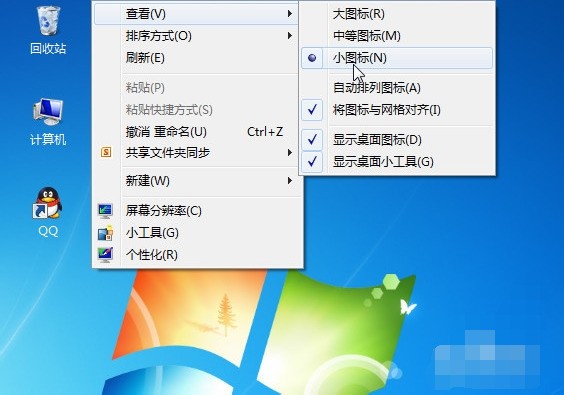Choose 中等图标(M) medium icons option
The height and width of the screenshot is (395, 564).
(x=397, y=36)
